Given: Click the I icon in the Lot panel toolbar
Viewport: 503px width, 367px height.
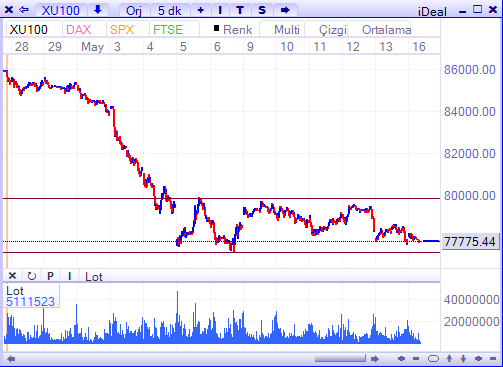Looking at the screenshot, I should [69, 276].
